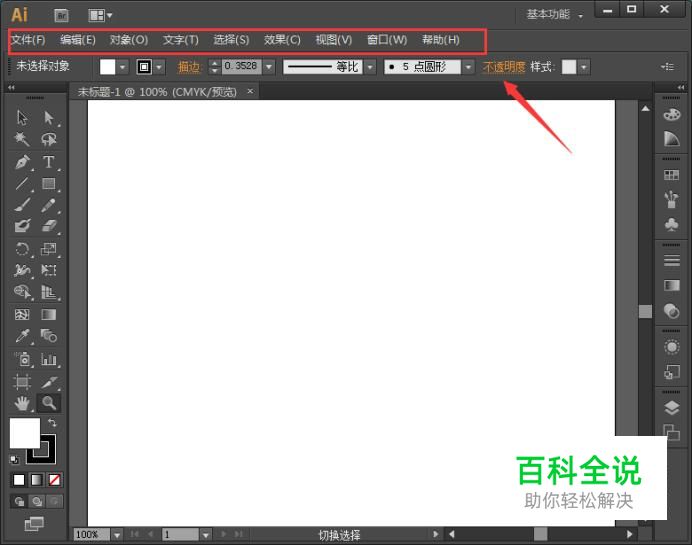Select the Symbol Sprayer tool

point(22,359)
